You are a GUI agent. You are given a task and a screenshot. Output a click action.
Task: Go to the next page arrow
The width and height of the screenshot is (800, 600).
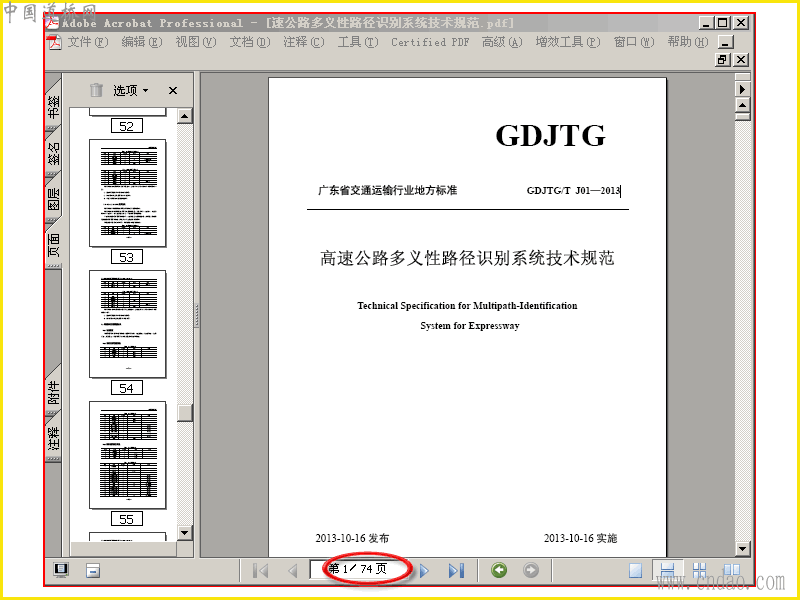[424, 570]
